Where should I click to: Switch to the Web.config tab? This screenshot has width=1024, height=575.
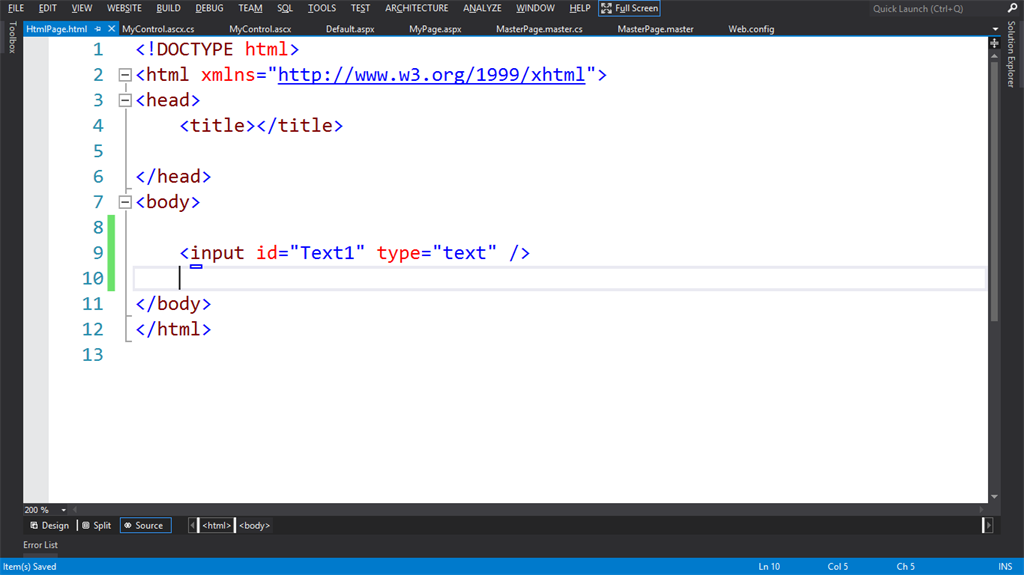pyautogui.click(x=751, y=29)
